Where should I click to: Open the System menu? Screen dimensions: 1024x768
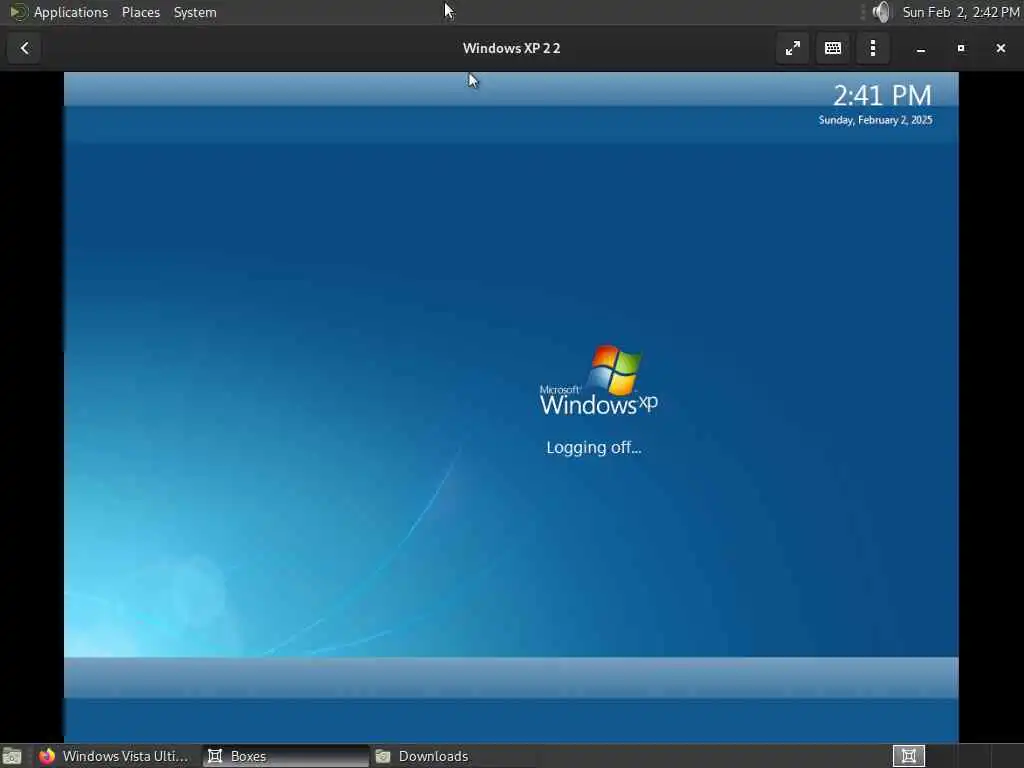pos(195,12)
